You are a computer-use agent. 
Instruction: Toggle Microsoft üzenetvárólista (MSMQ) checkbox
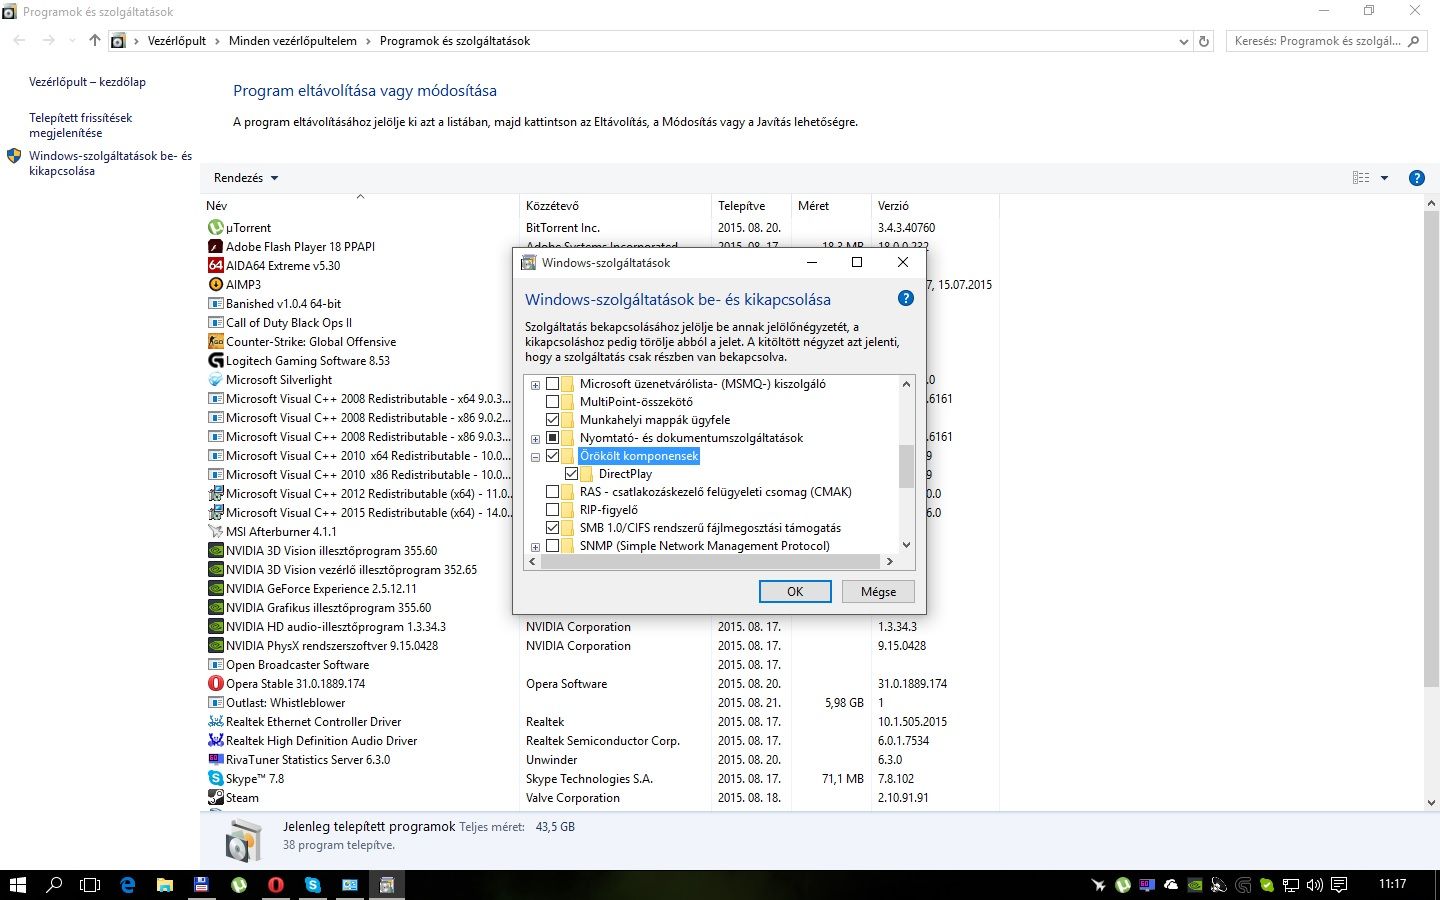(552, 384)
